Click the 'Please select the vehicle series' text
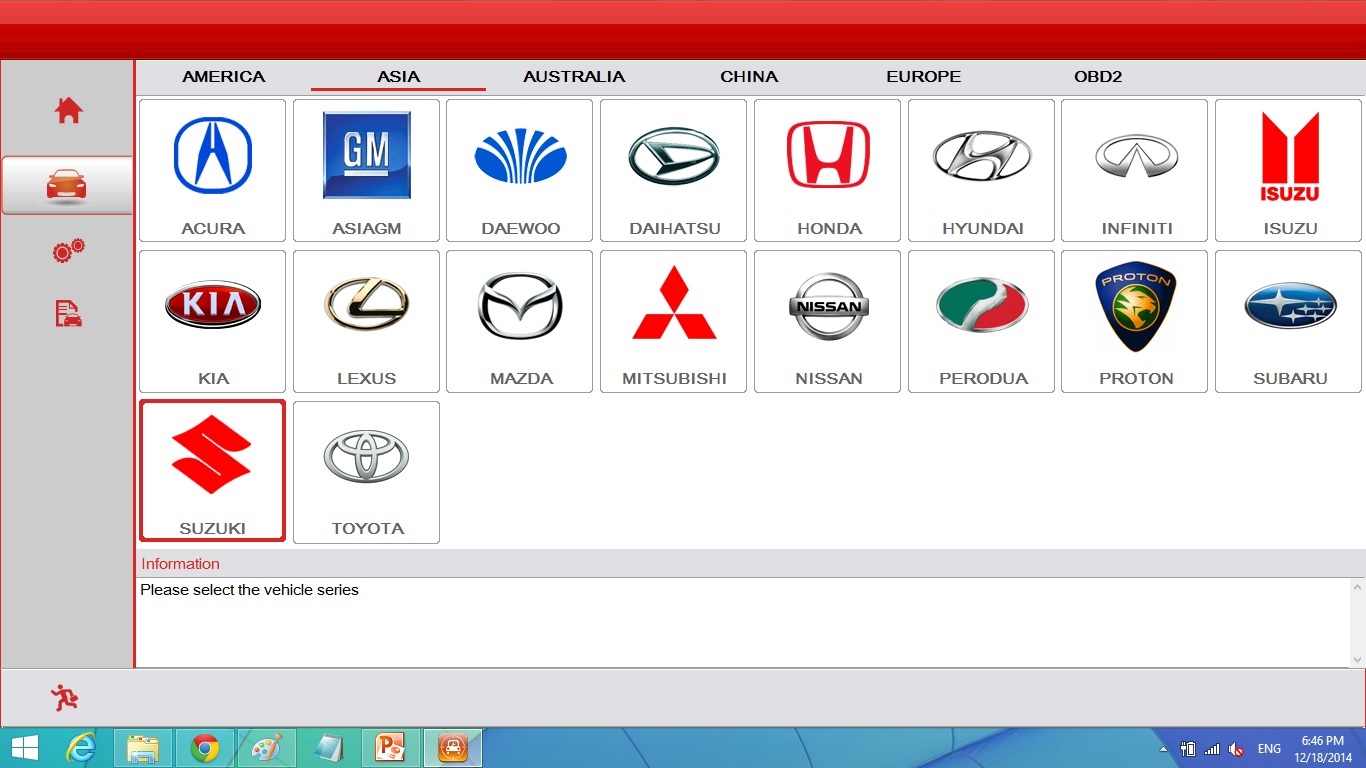 pos(249,590)
